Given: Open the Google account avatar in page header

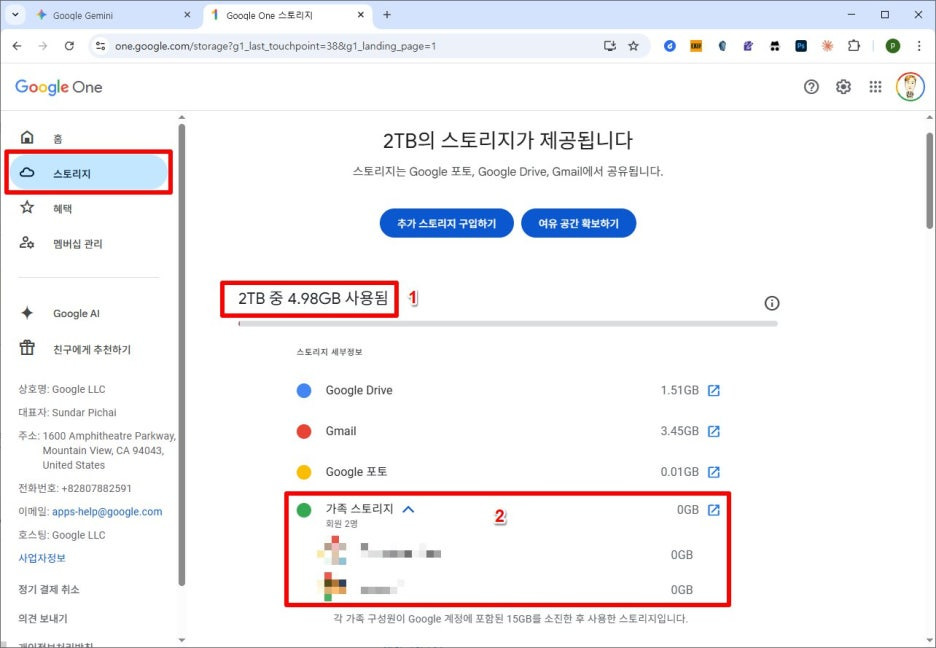Looking at the screenshot, I should click(x=910, y=87).
